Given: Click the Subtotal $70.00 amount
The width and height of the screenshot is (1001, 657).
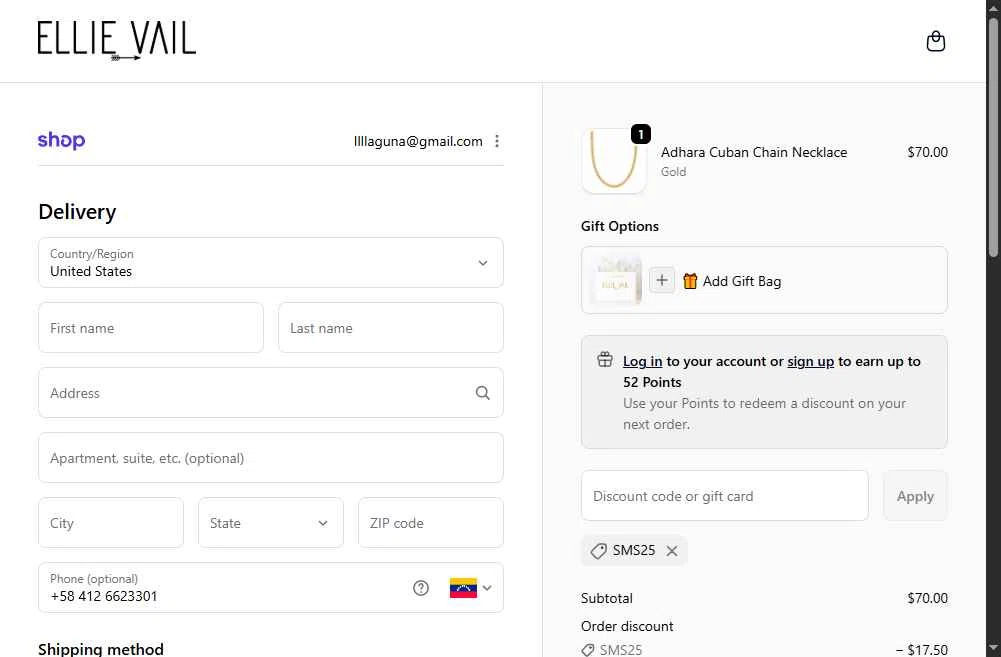Looking at the screenshot, I should point(927,598).
